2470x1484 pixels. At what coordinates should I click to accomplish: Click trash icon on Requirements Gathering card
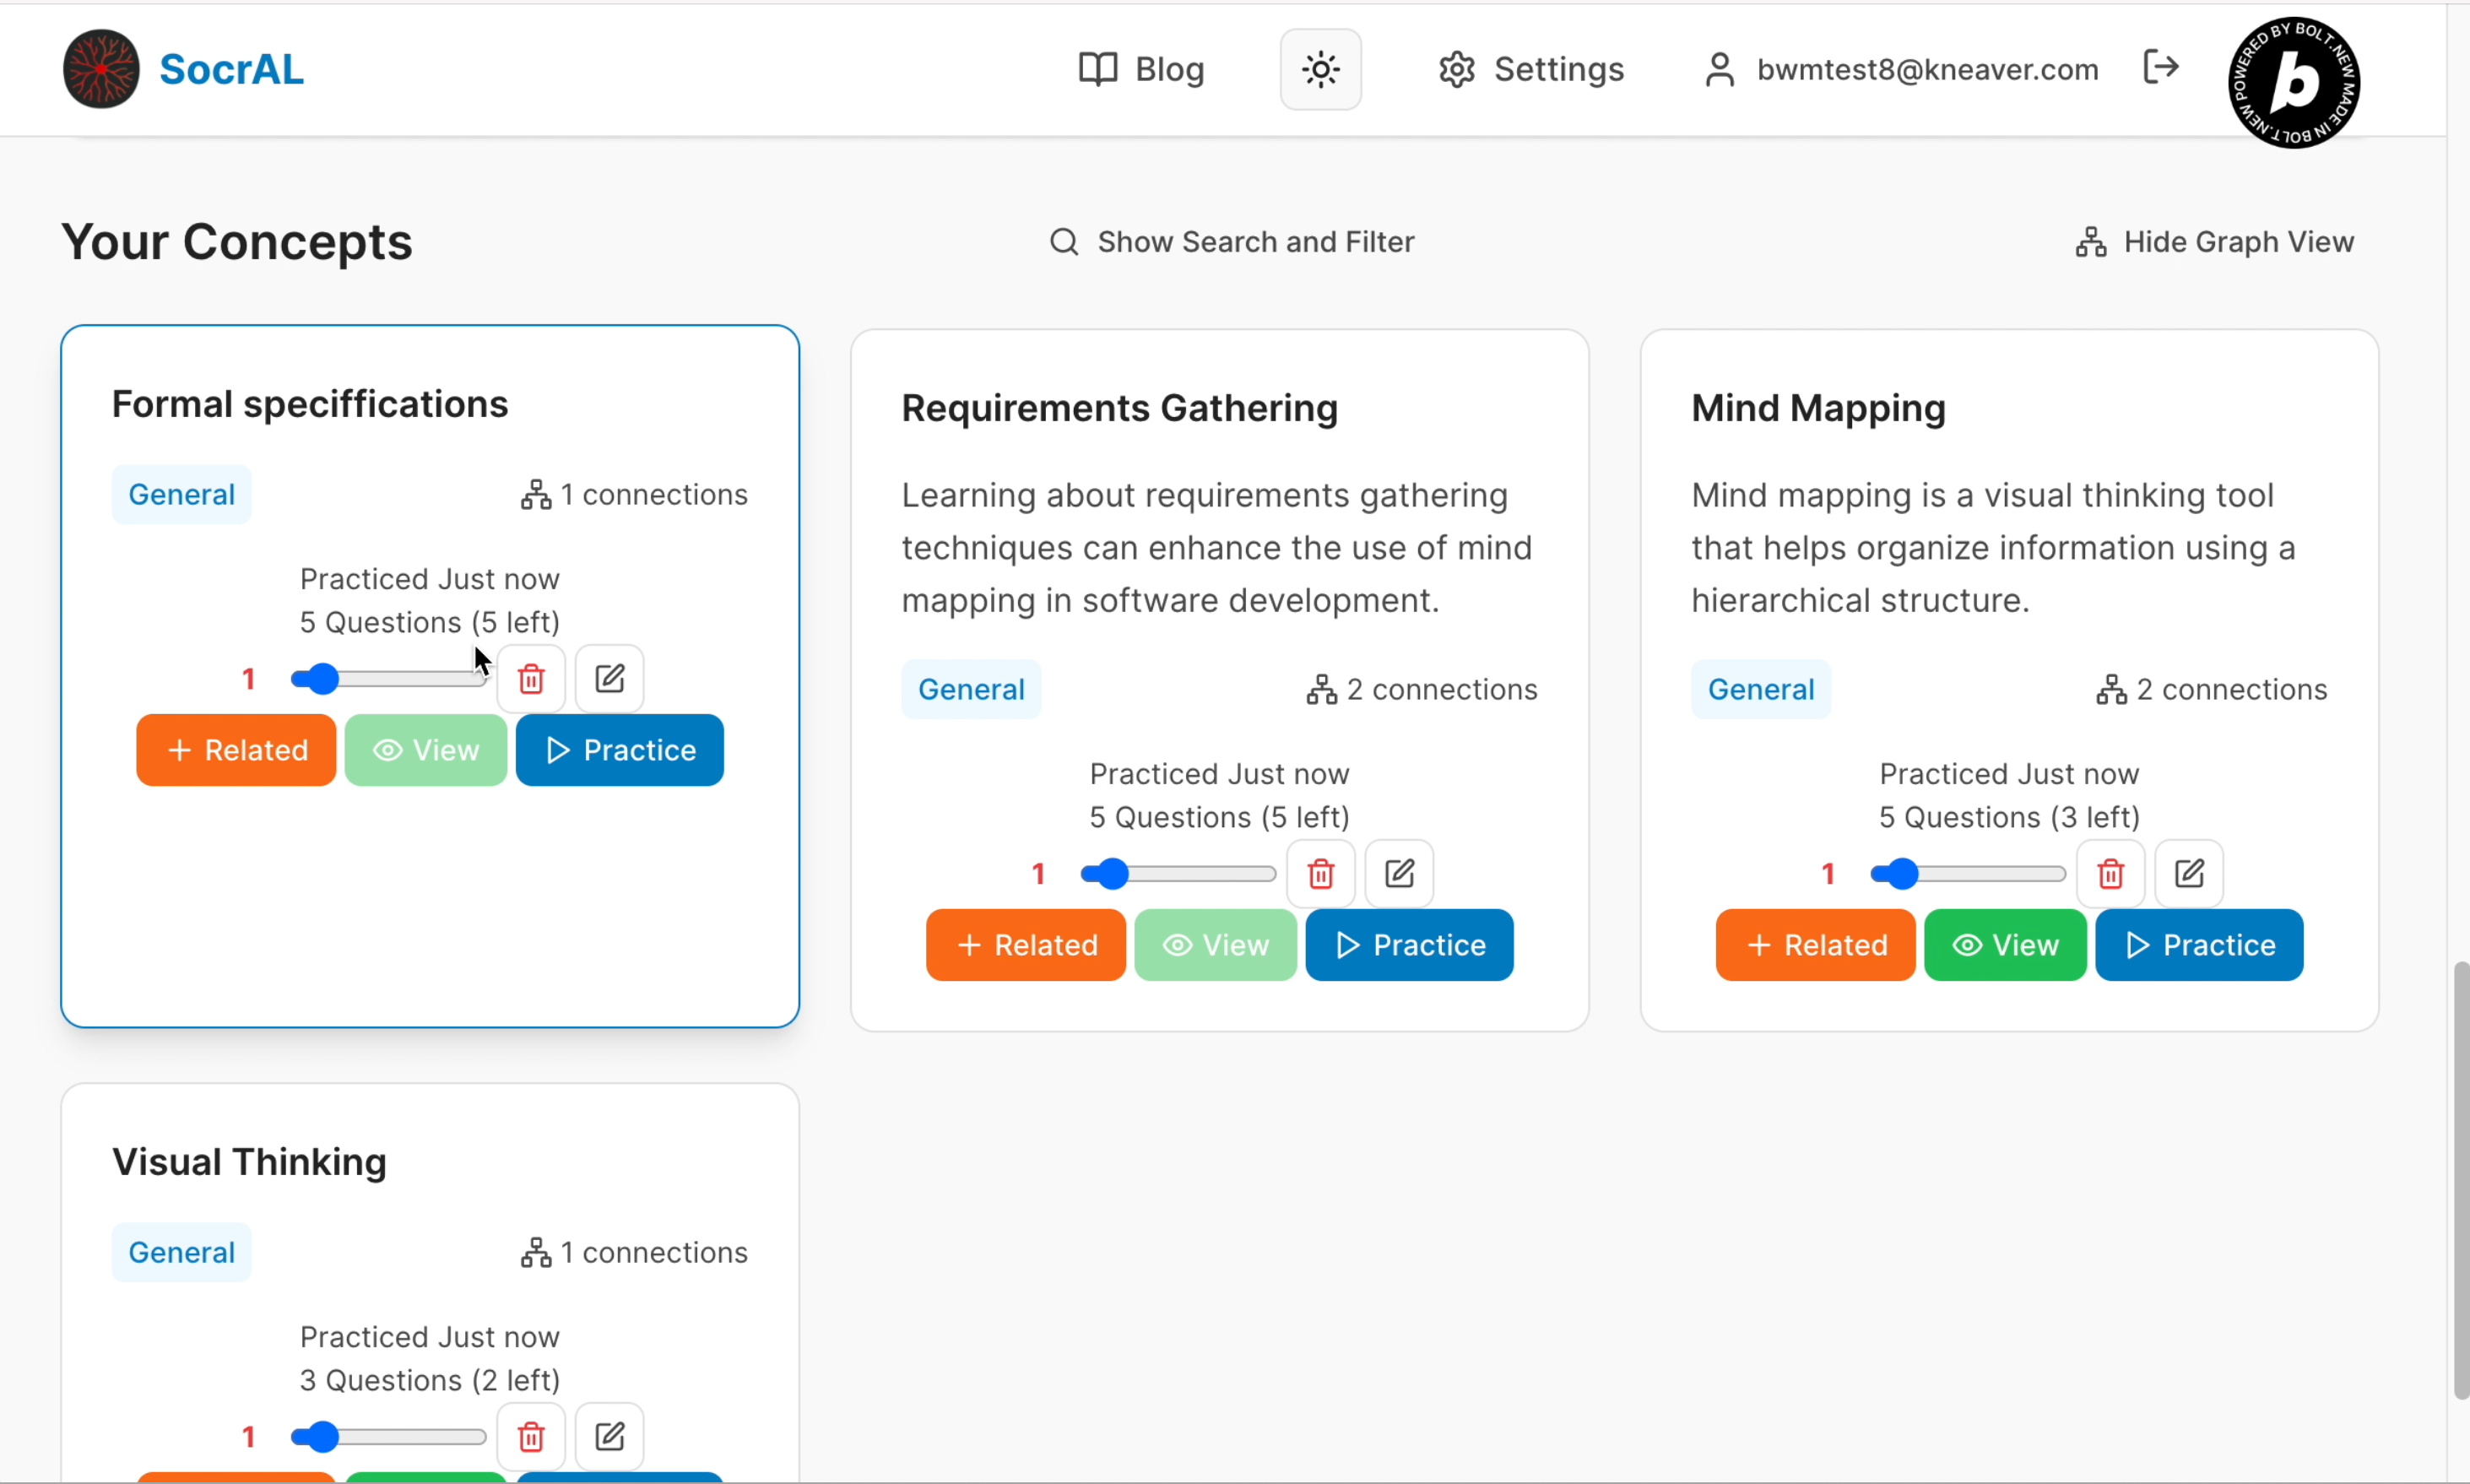1320,874
